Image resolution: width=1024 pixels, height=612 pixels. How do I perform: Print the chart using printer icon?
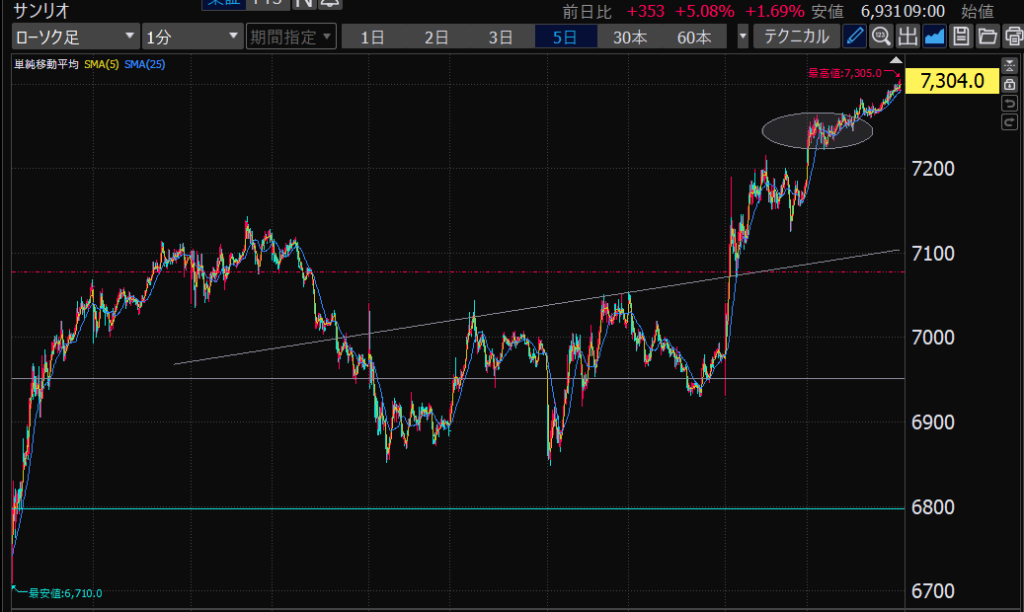click(1012, 37)
